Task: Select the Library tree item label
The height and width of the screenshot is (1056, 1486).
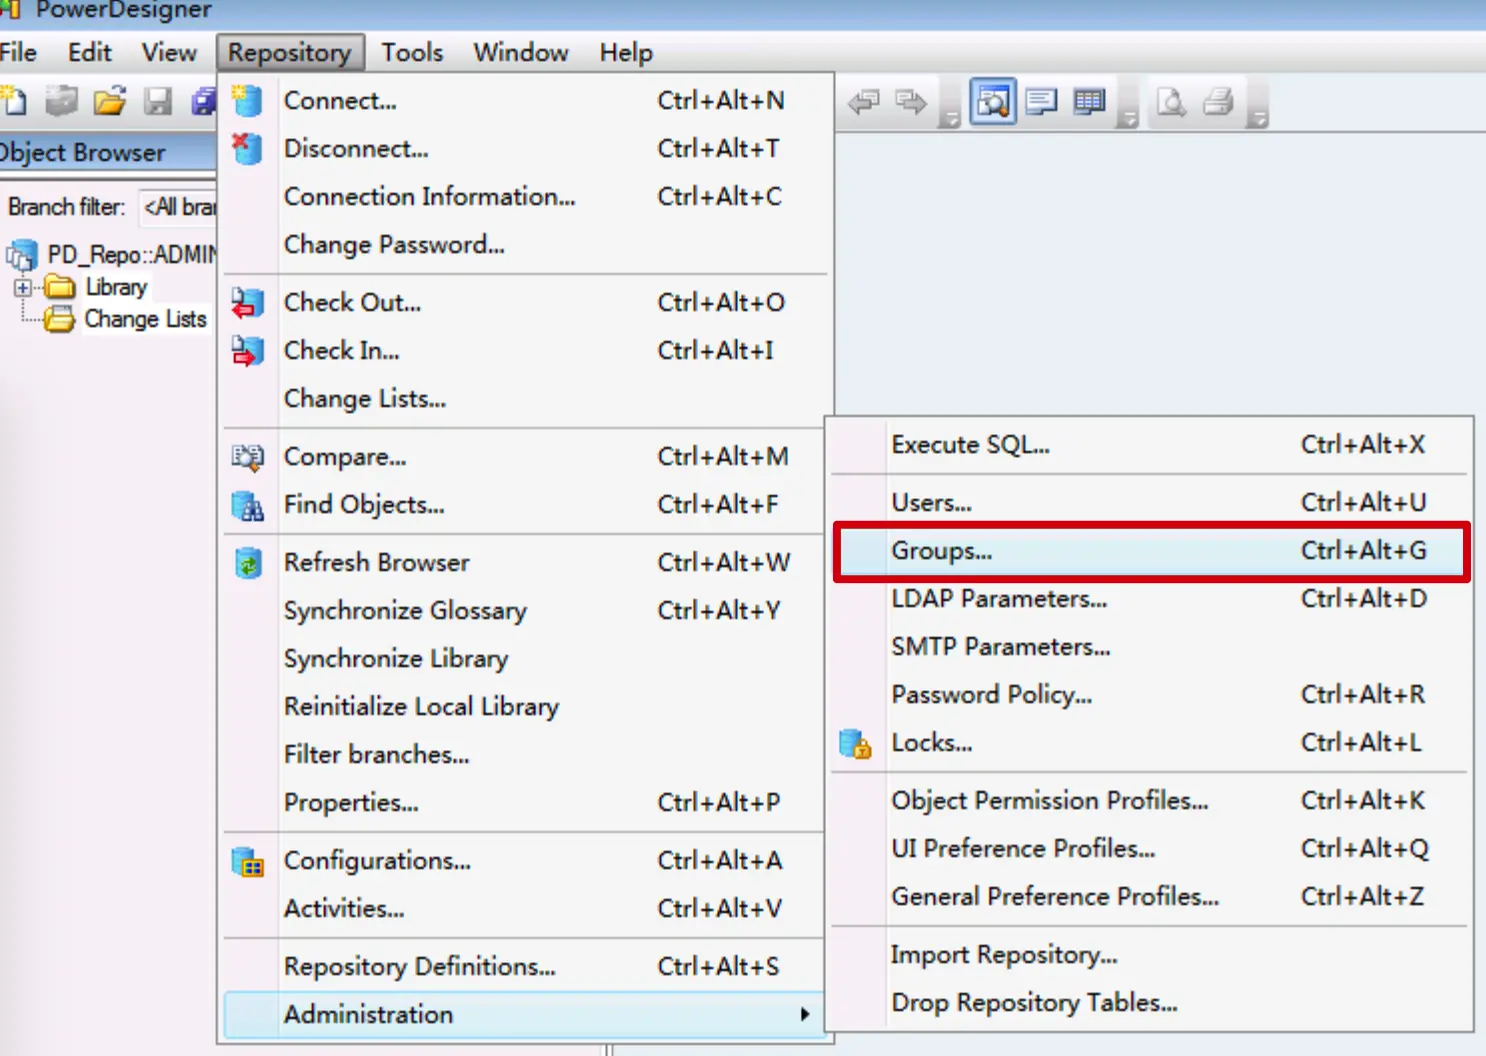Action: (x=116, y=288)
